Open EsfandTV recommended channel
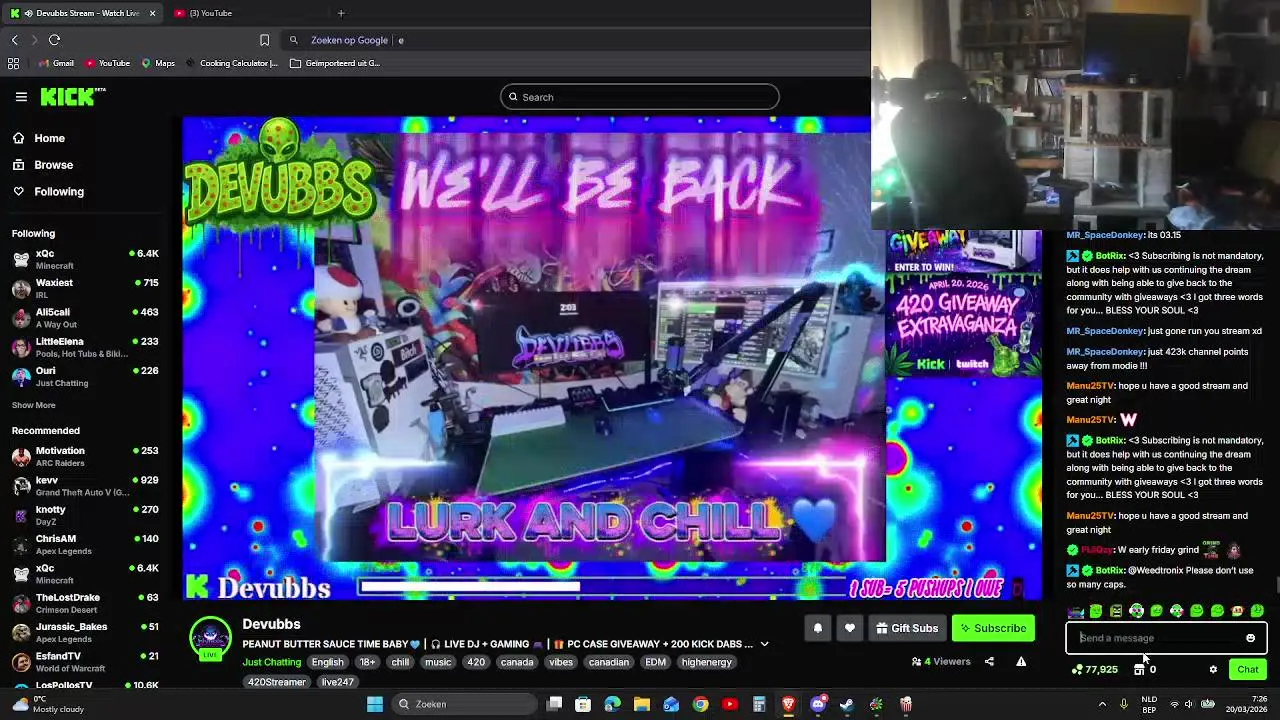 (x=85, y=661)
